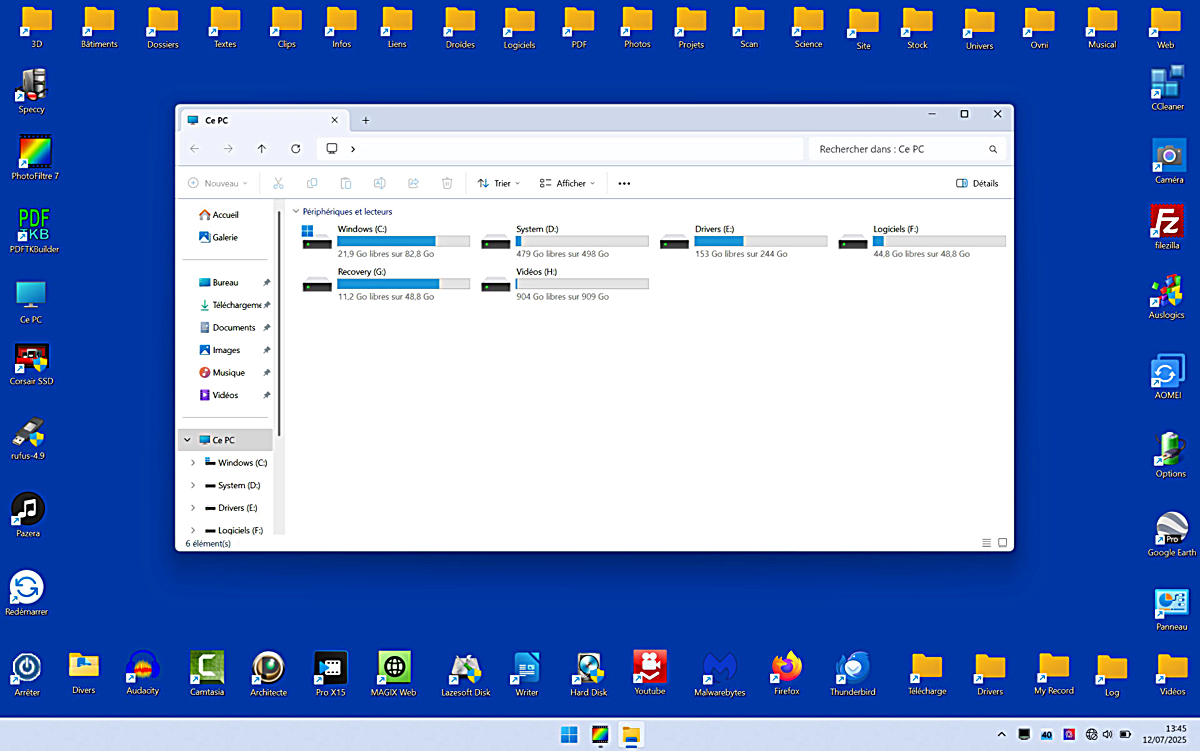This screenshot has width=1200, height=752.
Task: Click the Refresh button in Explorer
Action: click(x=295, y=149)
